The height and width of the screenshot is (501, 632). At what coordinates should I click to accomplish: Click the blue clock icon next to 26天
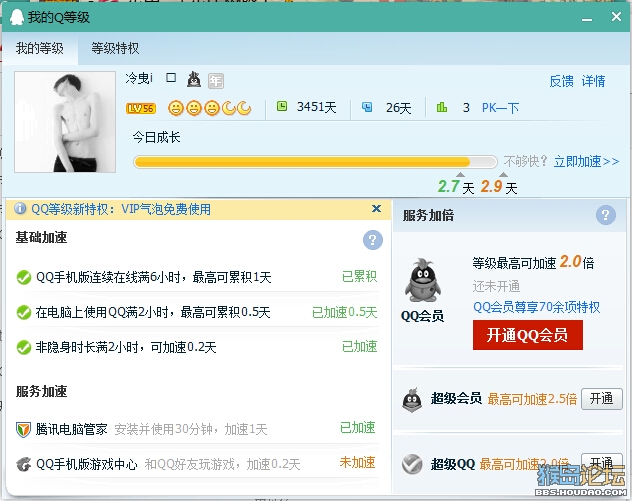pos(367,107)
